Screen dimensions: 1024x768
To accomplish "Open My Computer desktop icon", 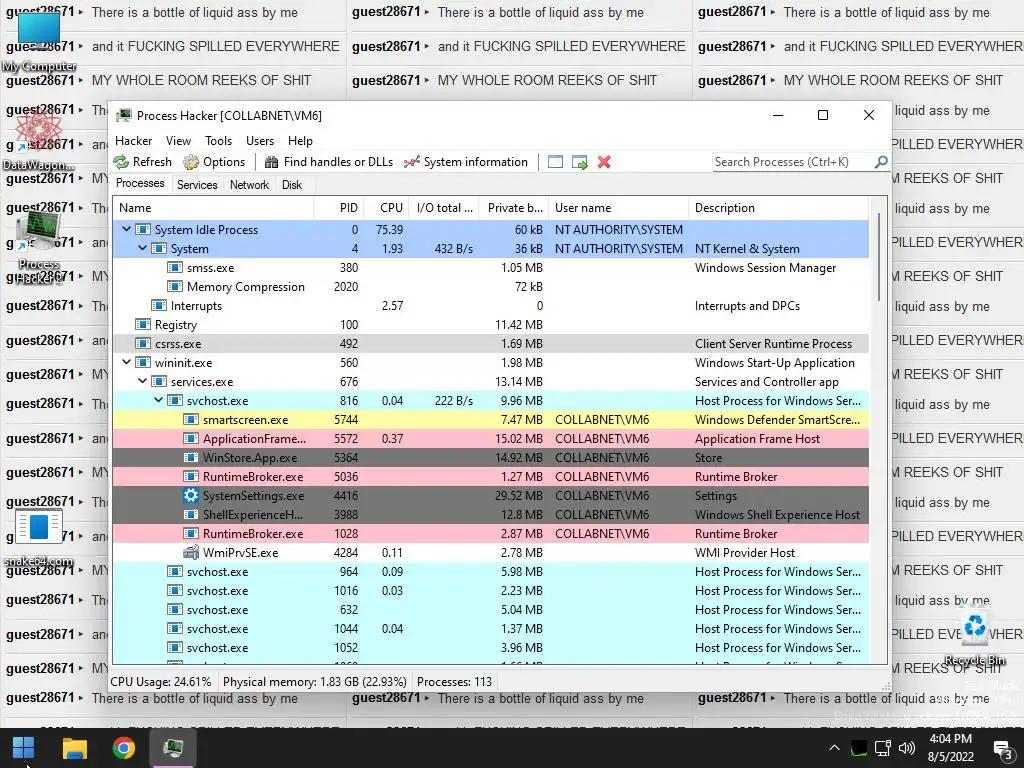I will (x=39, y=42).
